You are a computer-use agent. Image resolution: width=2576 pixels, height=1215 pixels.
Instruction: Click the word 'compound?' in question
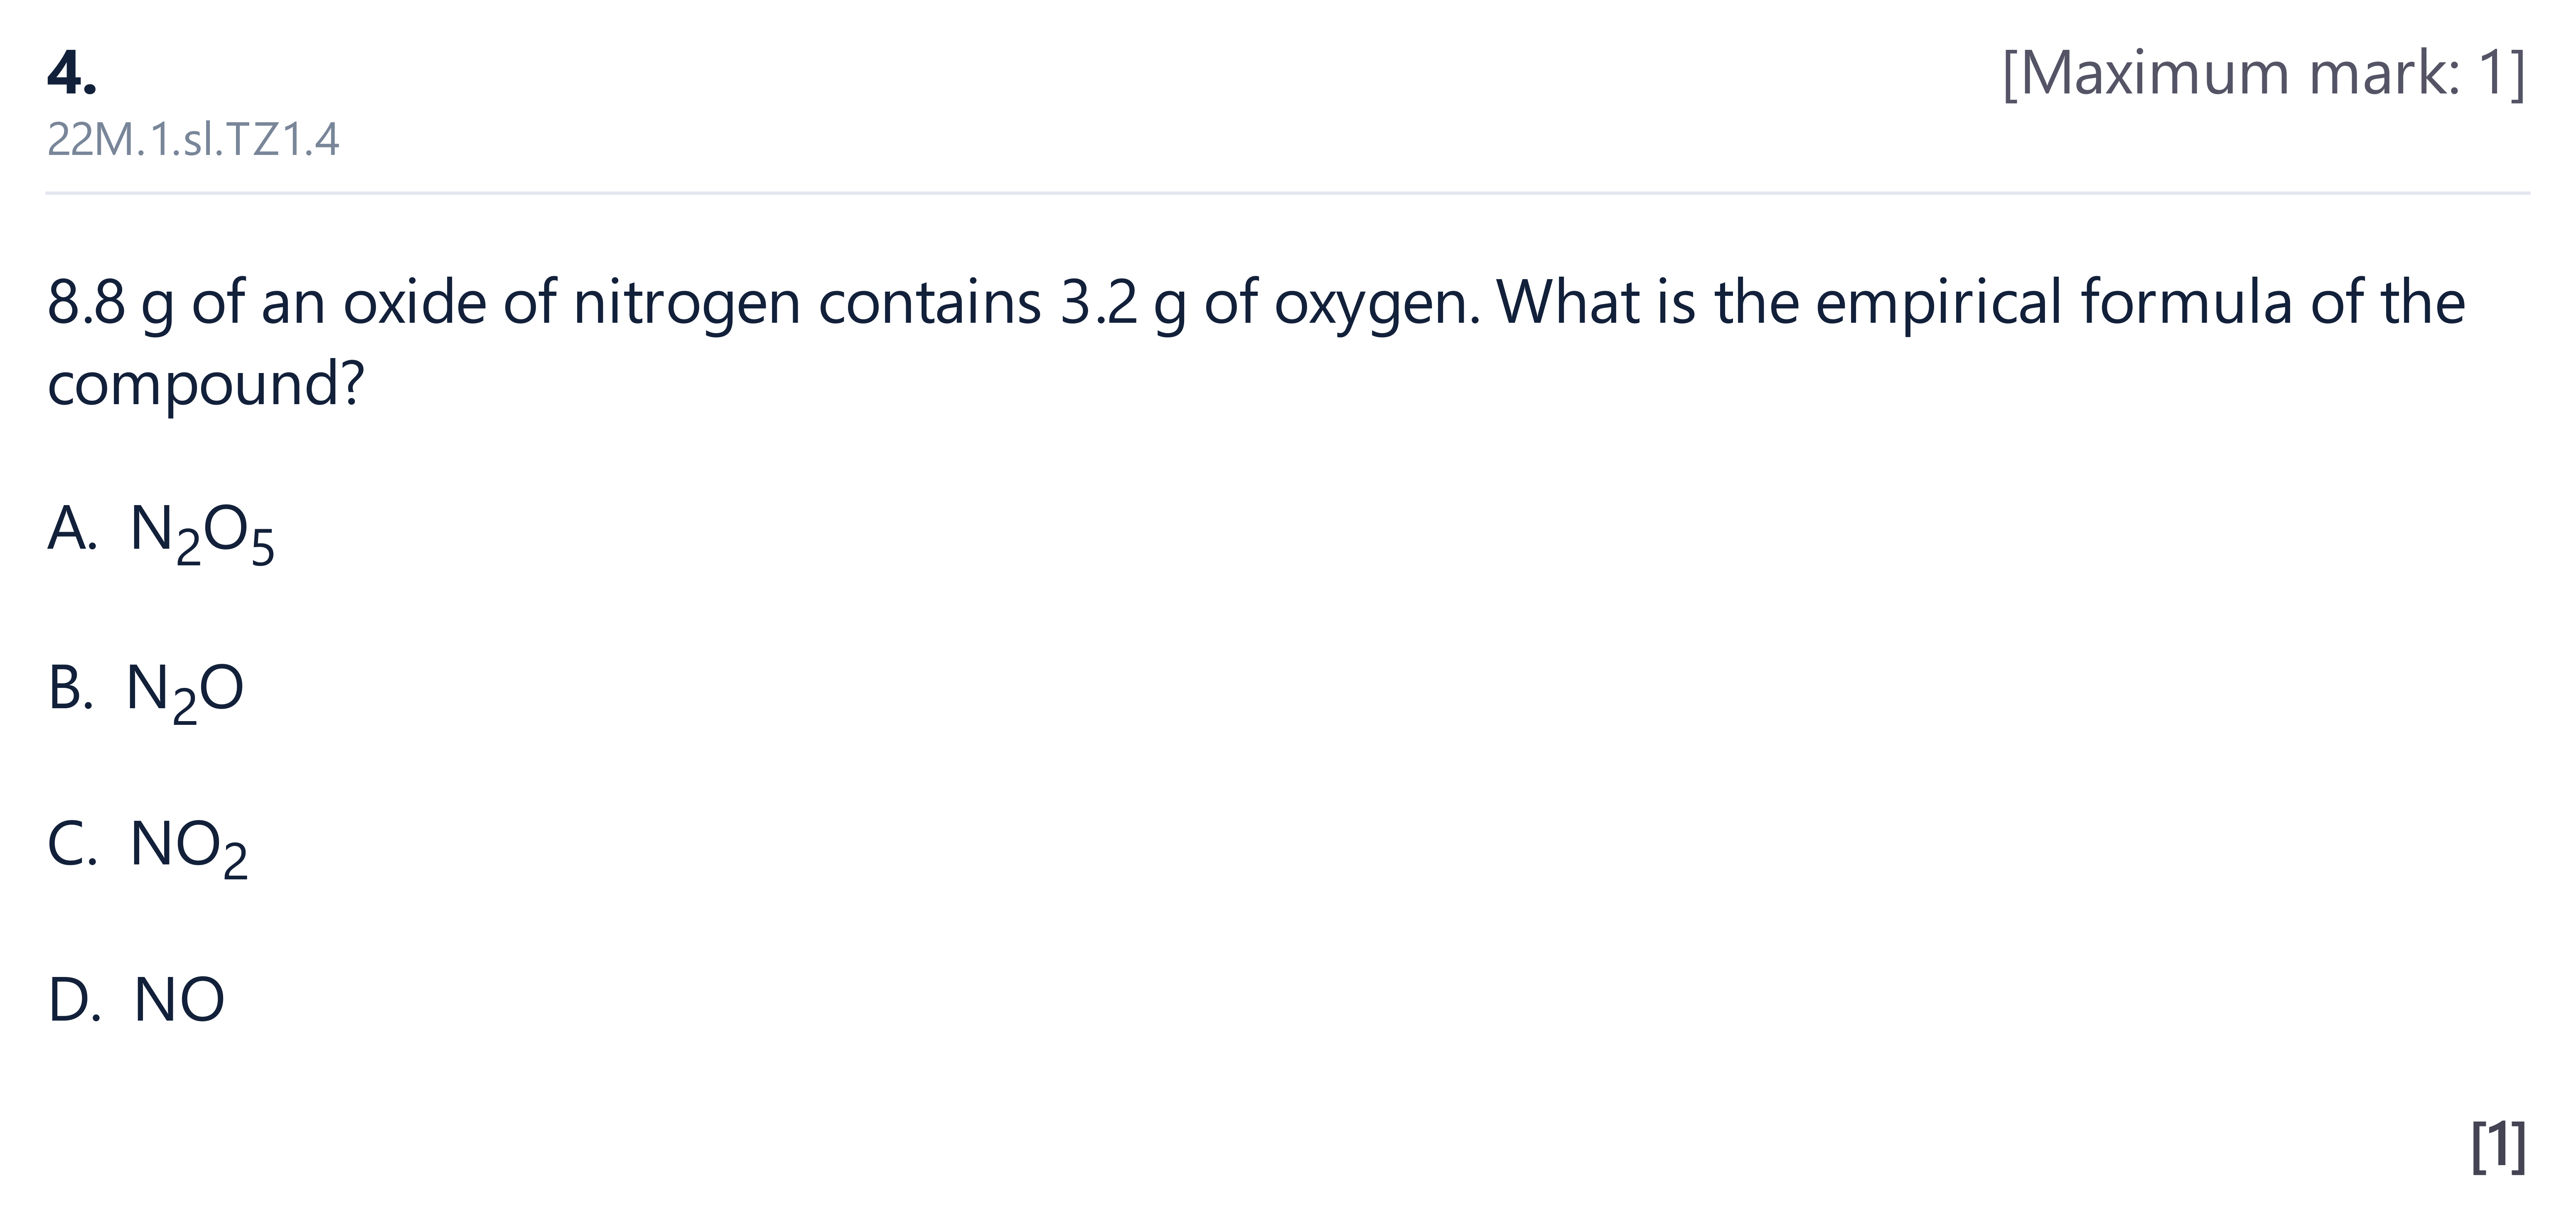pos(206,384)
